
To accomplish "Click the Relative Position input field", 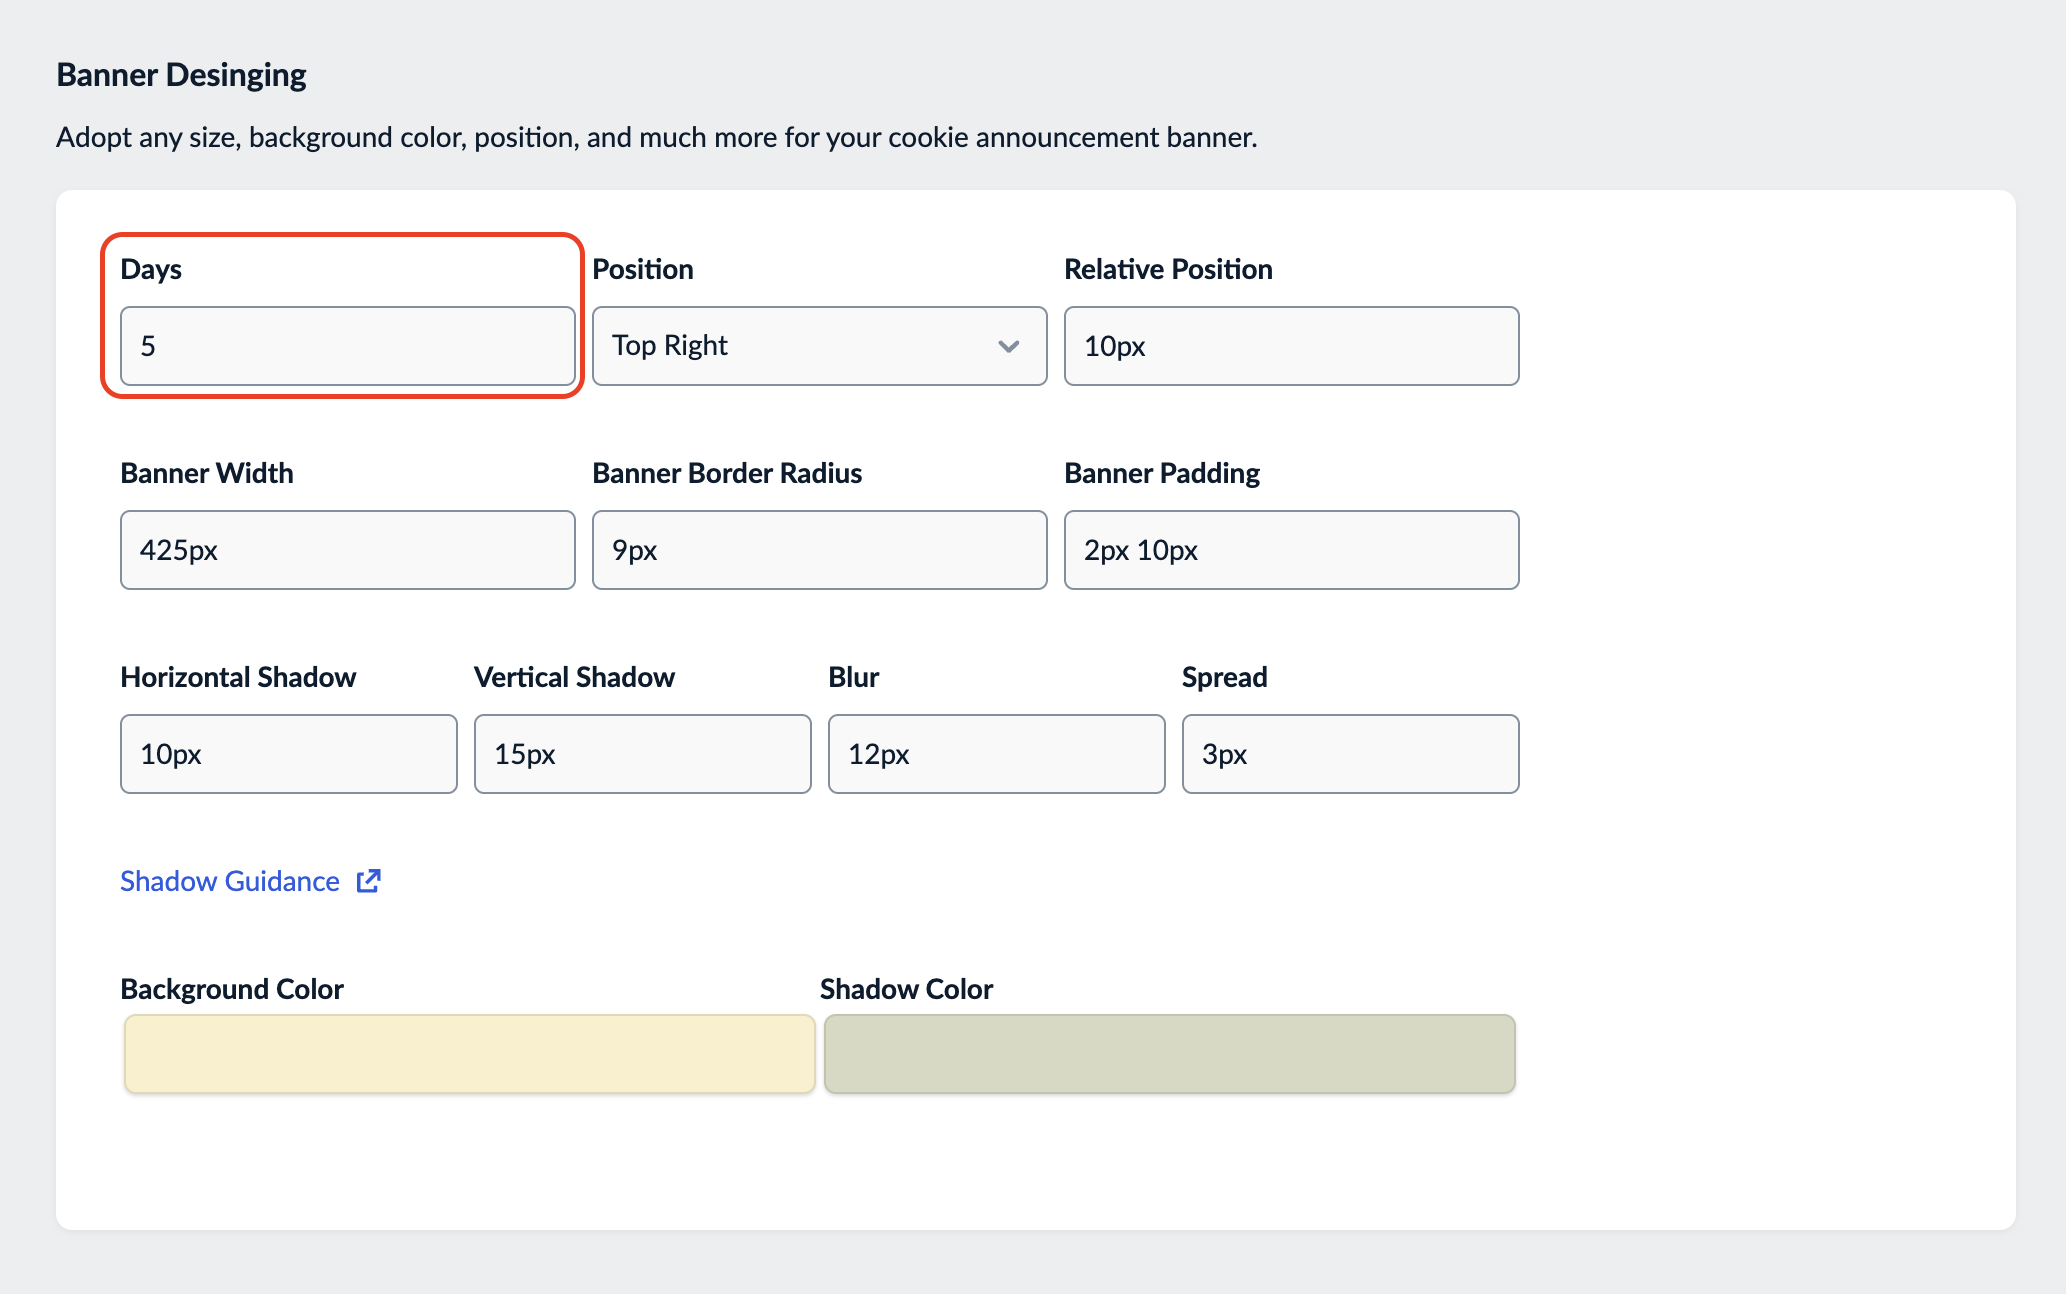I will pos(1291,346).
